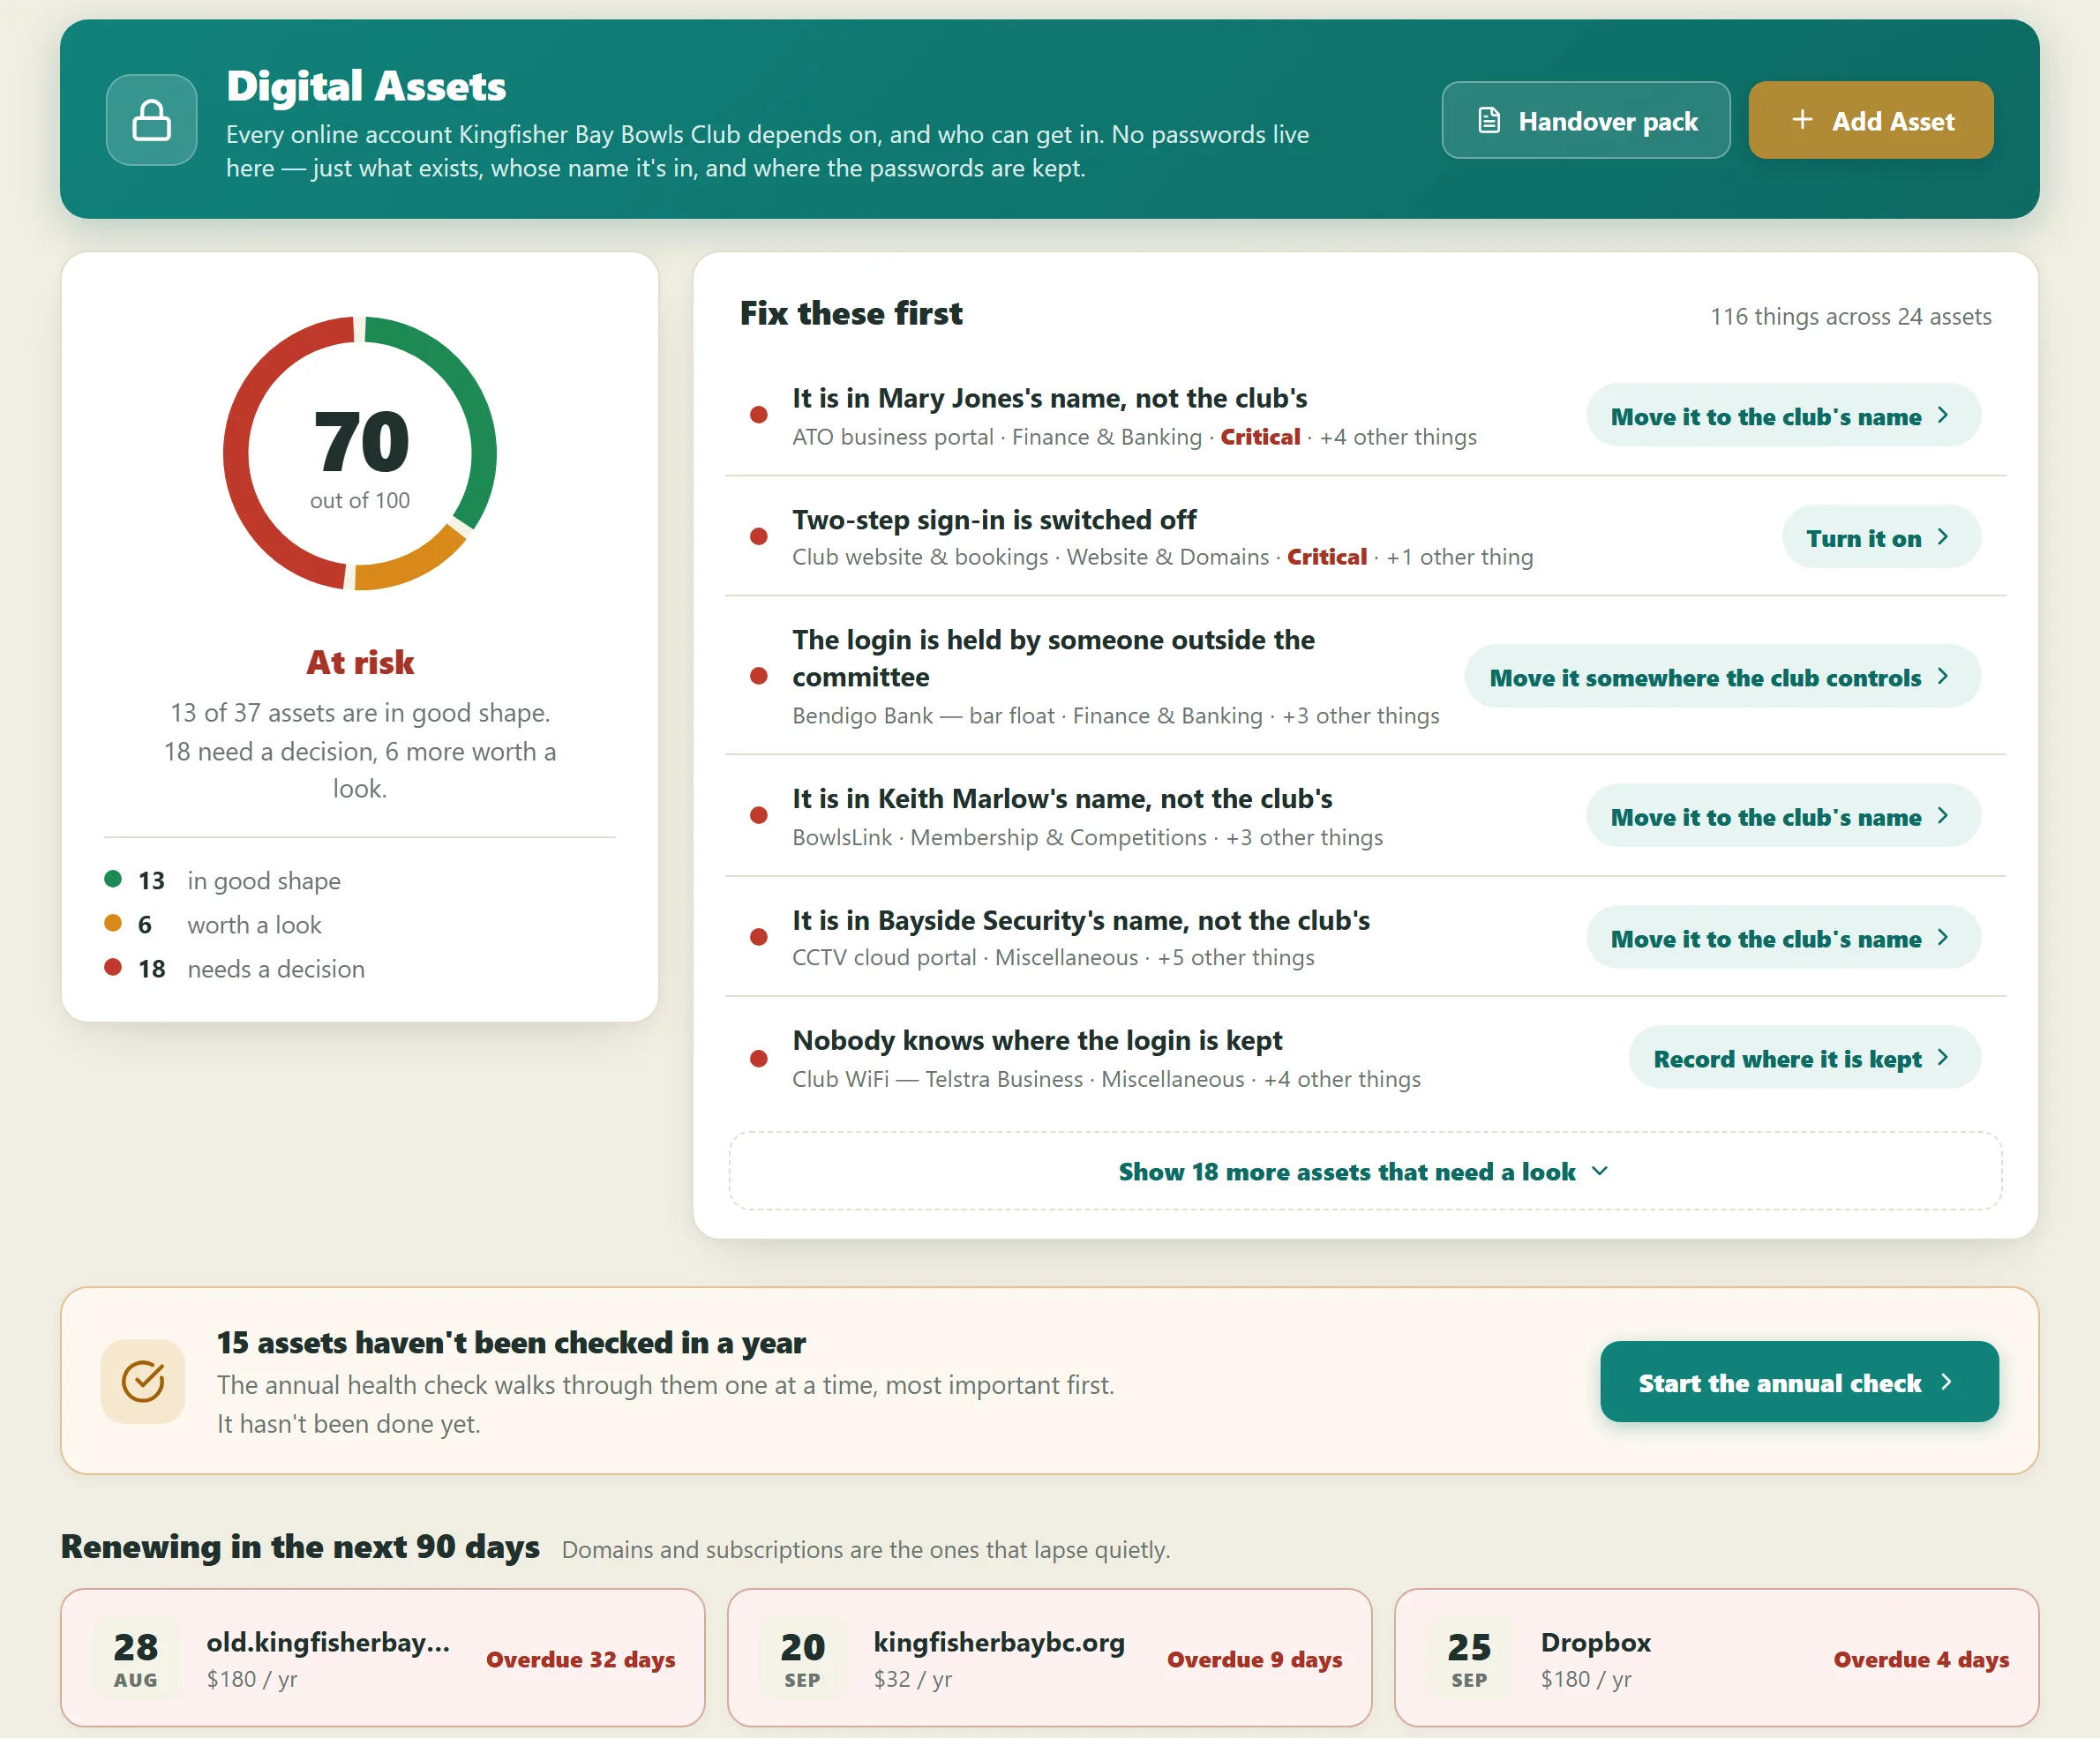
Task: Move BowlsLink to the club's name
Action: tap(1783, 817)
